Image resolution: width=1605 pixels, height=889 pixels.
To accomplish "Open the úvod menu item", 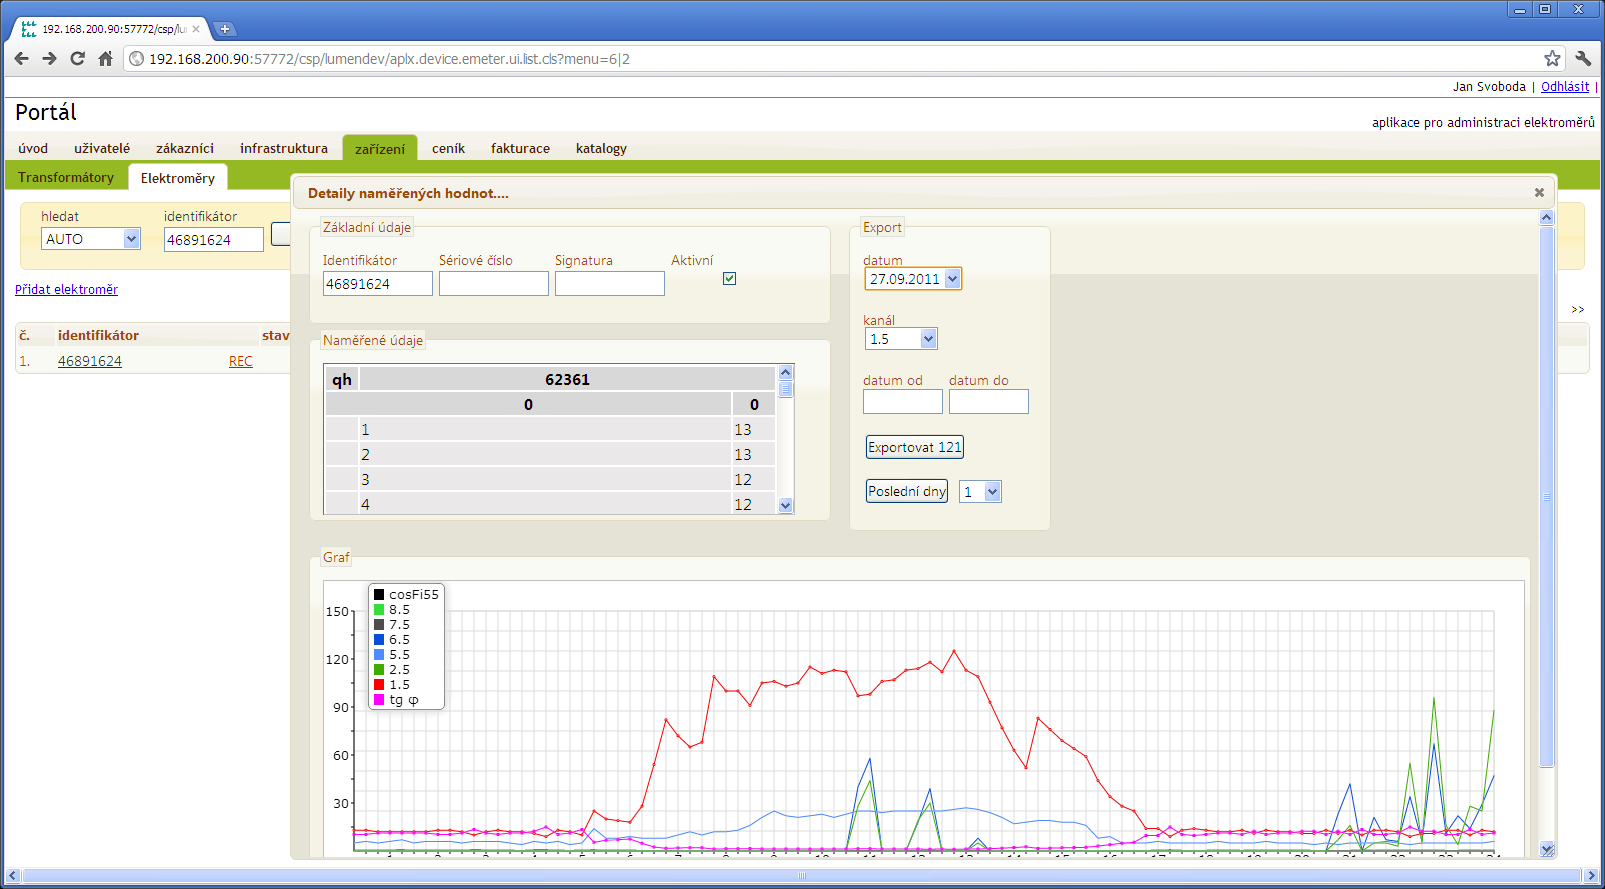I will 33,148.
